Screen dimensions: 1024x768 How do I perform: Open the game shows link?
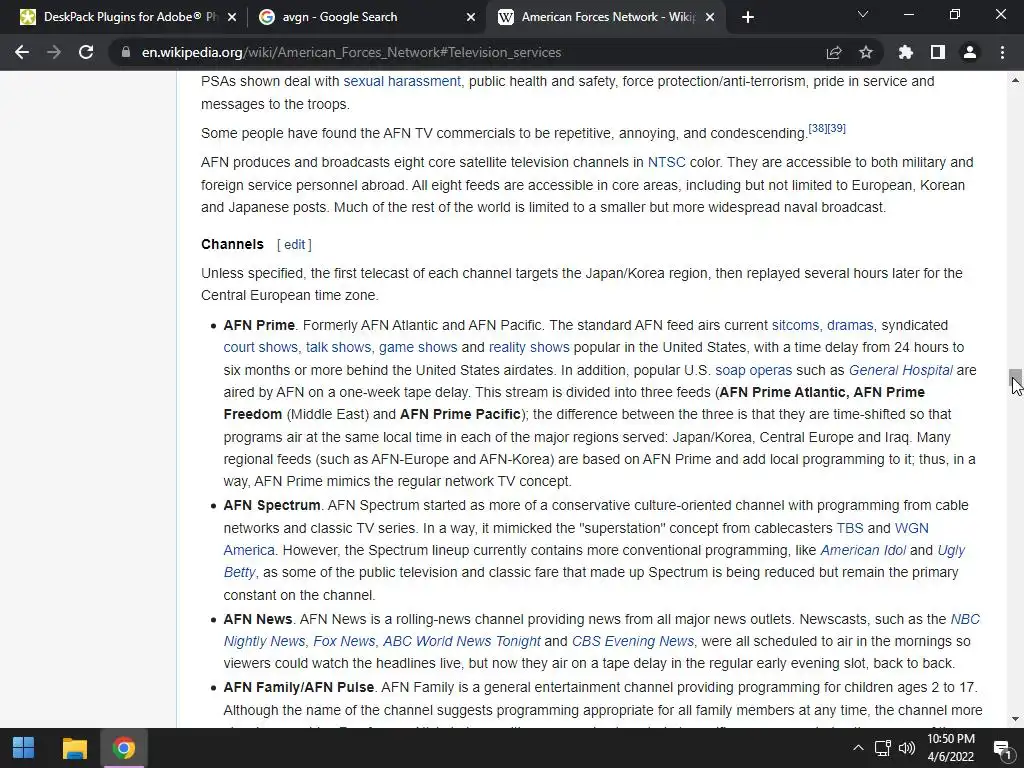[418, 347]
